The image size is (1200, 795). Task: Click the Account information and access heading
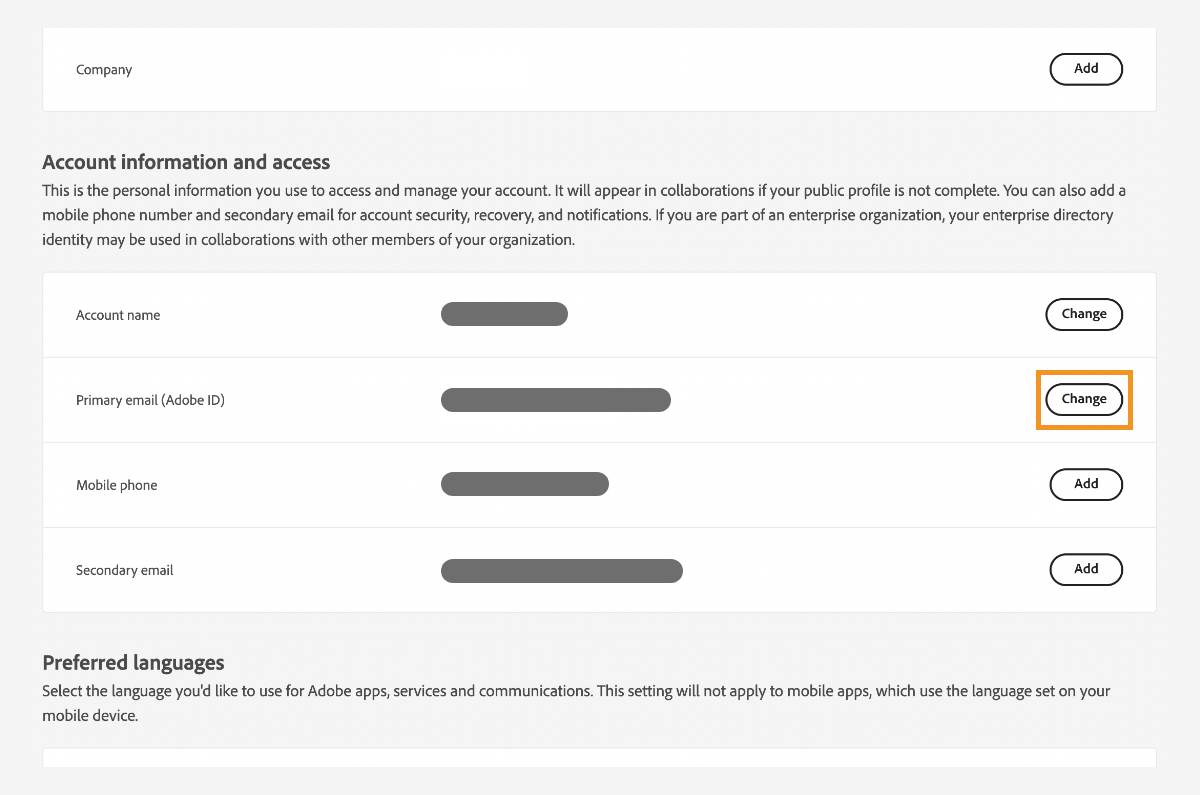[185, 162]
